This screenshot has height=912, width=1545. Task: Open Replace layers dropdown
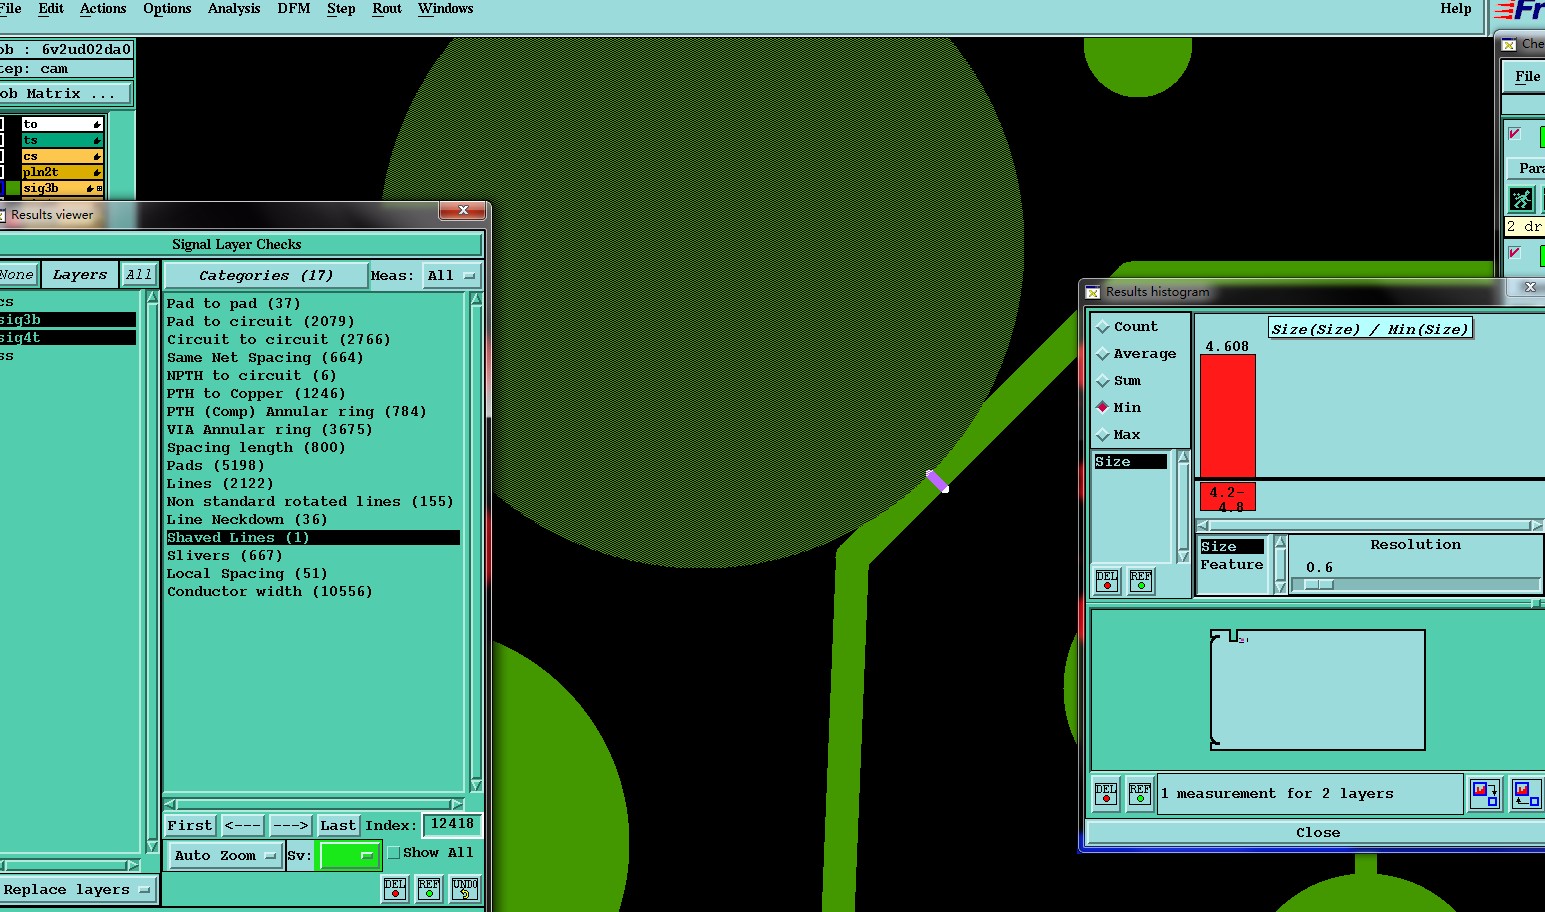pos(77,890)
